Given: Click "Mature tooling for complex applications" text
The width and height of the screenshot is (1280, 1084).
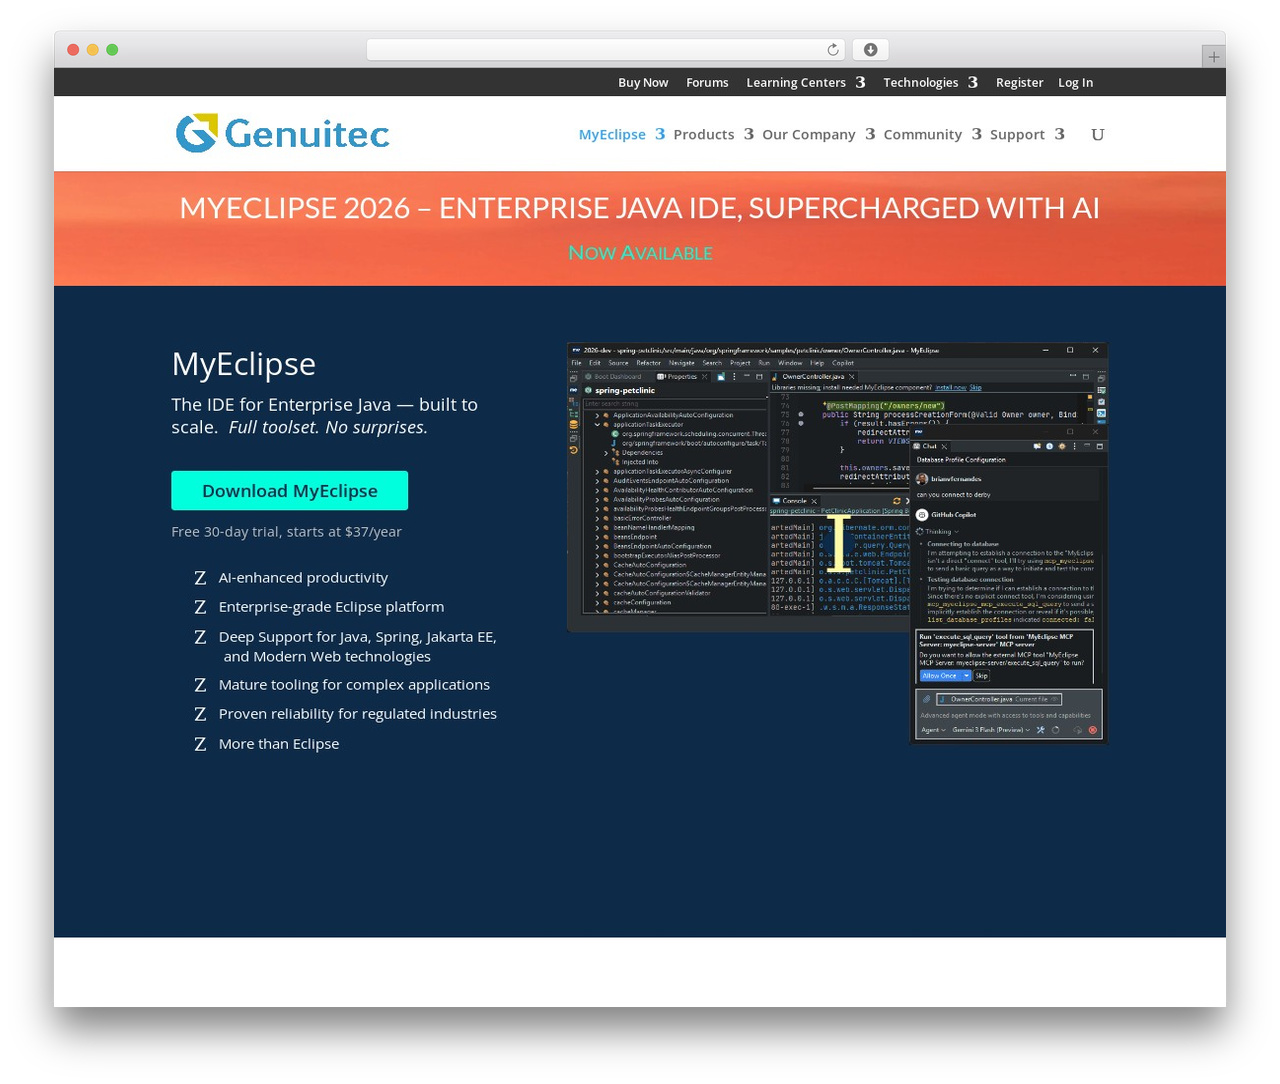Looking at the screenshot, I should click(x=354, y=685).
